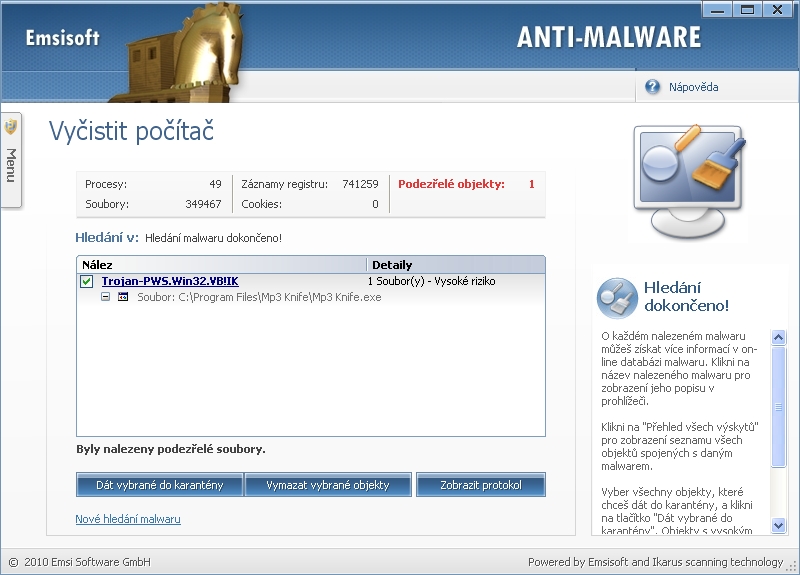Collapse the Soubor file entry tree node
Screen dimensions: 800x575
point(105,296)
